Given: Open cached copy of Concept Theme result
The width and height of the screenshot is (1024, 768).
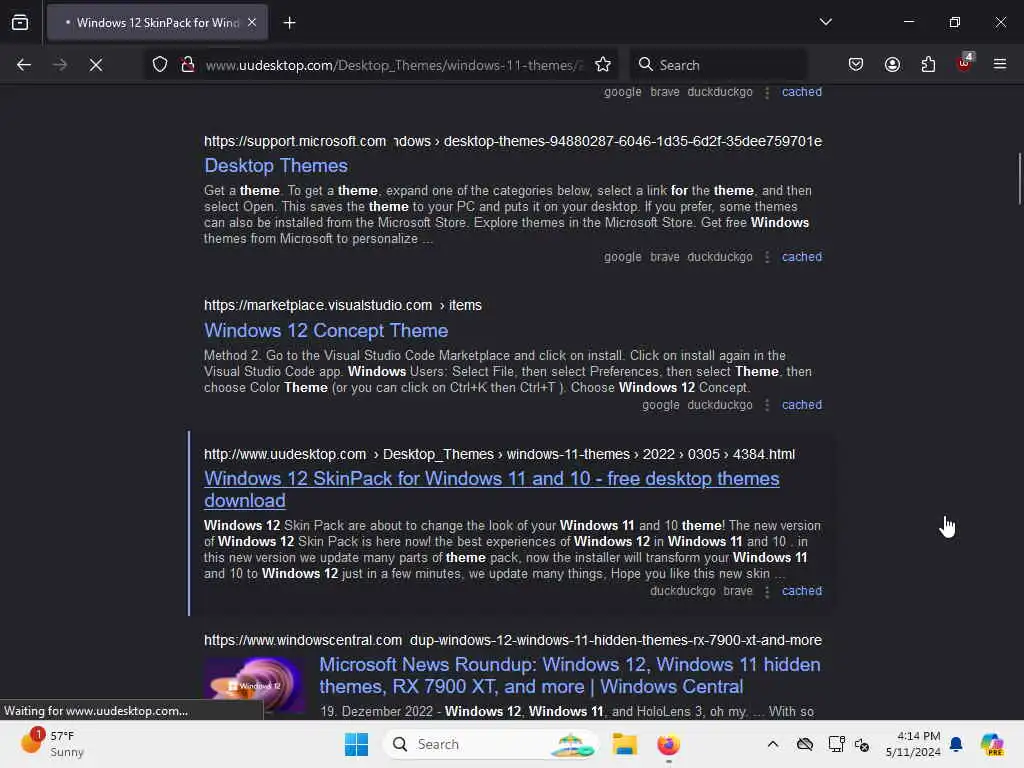Looking at the screenshot, I should coord(802,405).
